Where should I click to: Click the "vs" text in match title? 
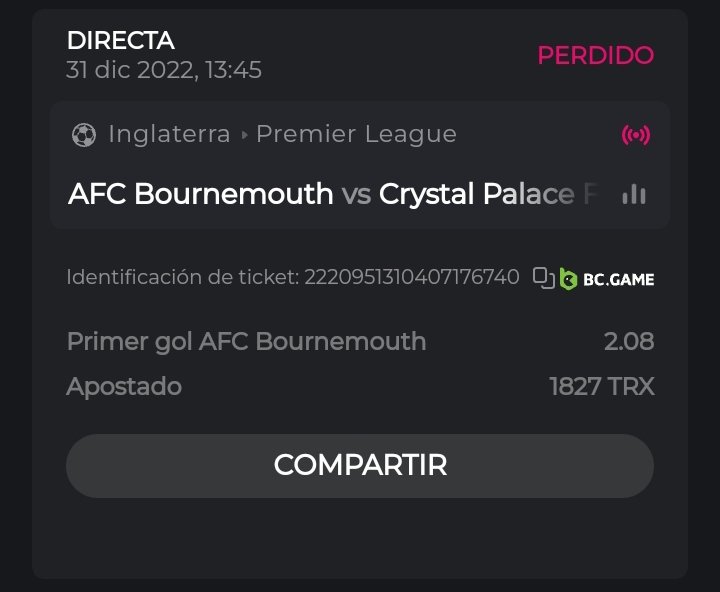click(356, 194)
